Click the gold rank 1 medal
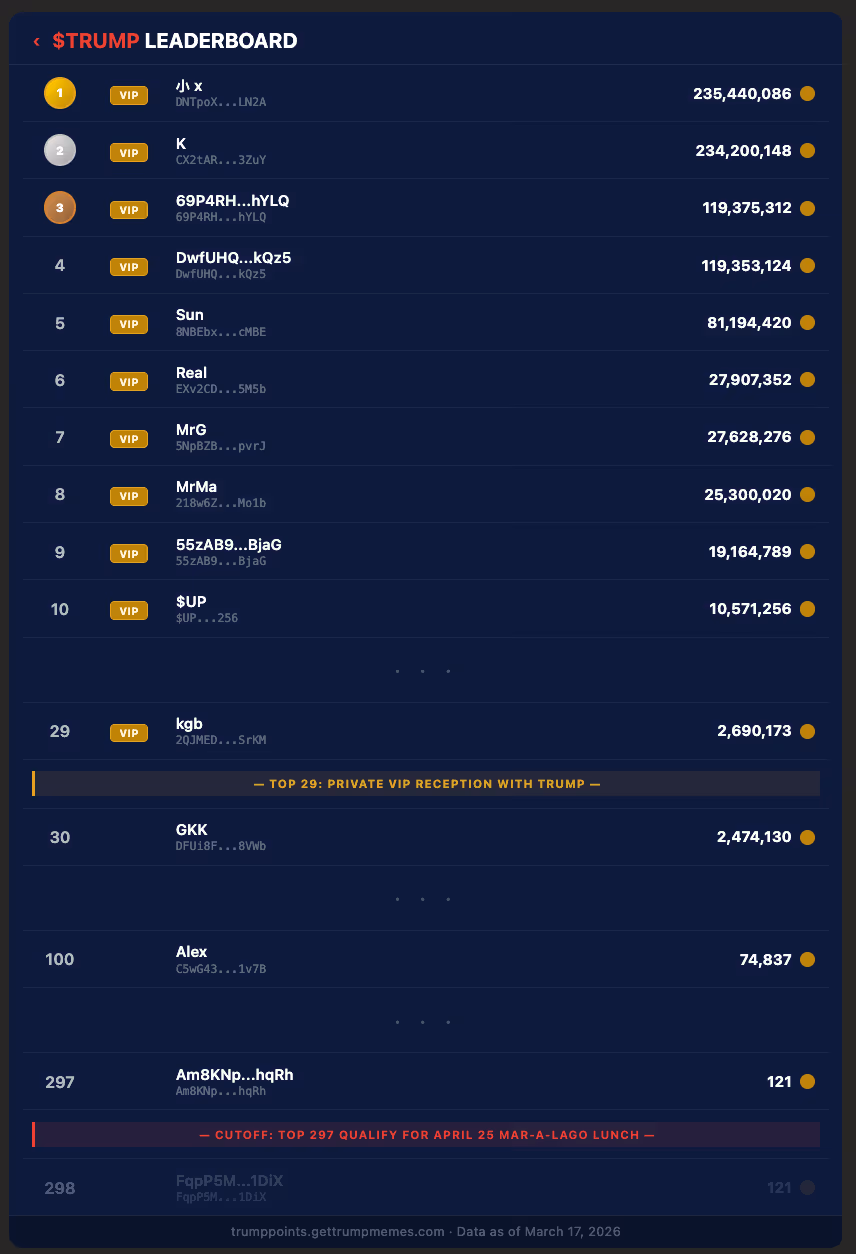 coord(60,94)
